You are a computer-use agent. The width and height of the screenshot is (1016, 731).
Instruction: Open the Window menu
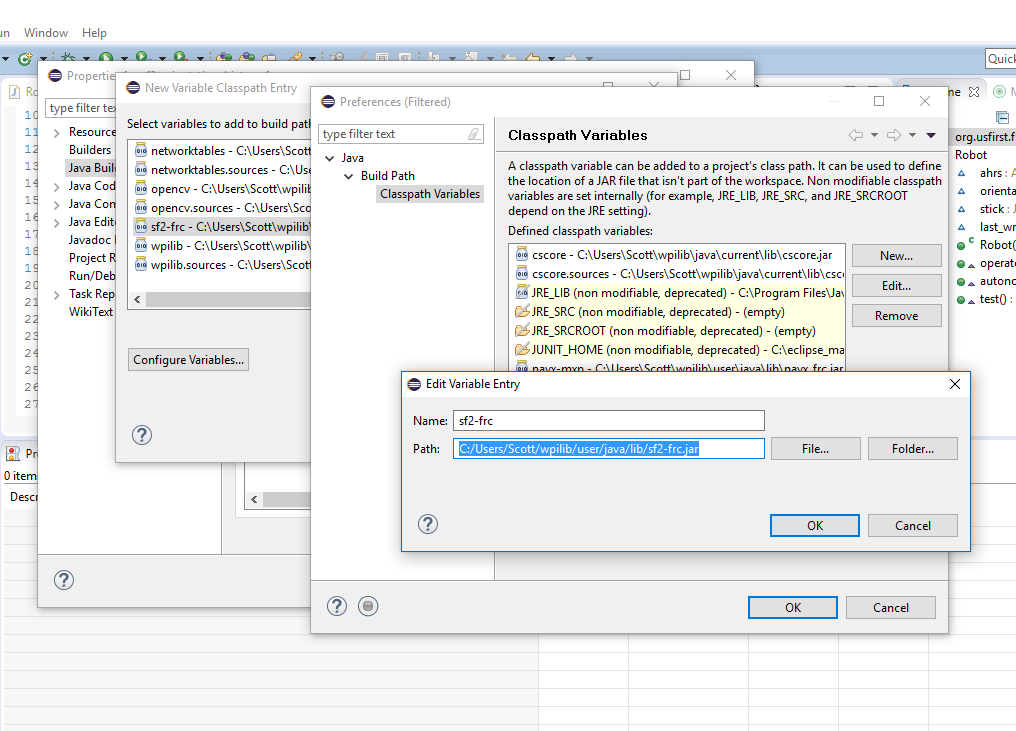pyautogui.click(x=46, y=33)
